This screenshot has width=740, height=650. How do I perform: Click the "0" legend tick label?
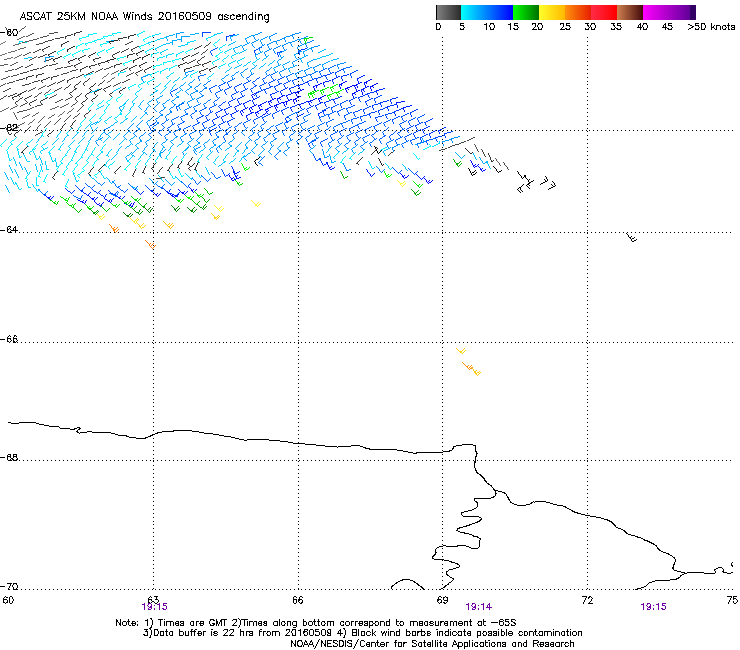coord(438,27)
